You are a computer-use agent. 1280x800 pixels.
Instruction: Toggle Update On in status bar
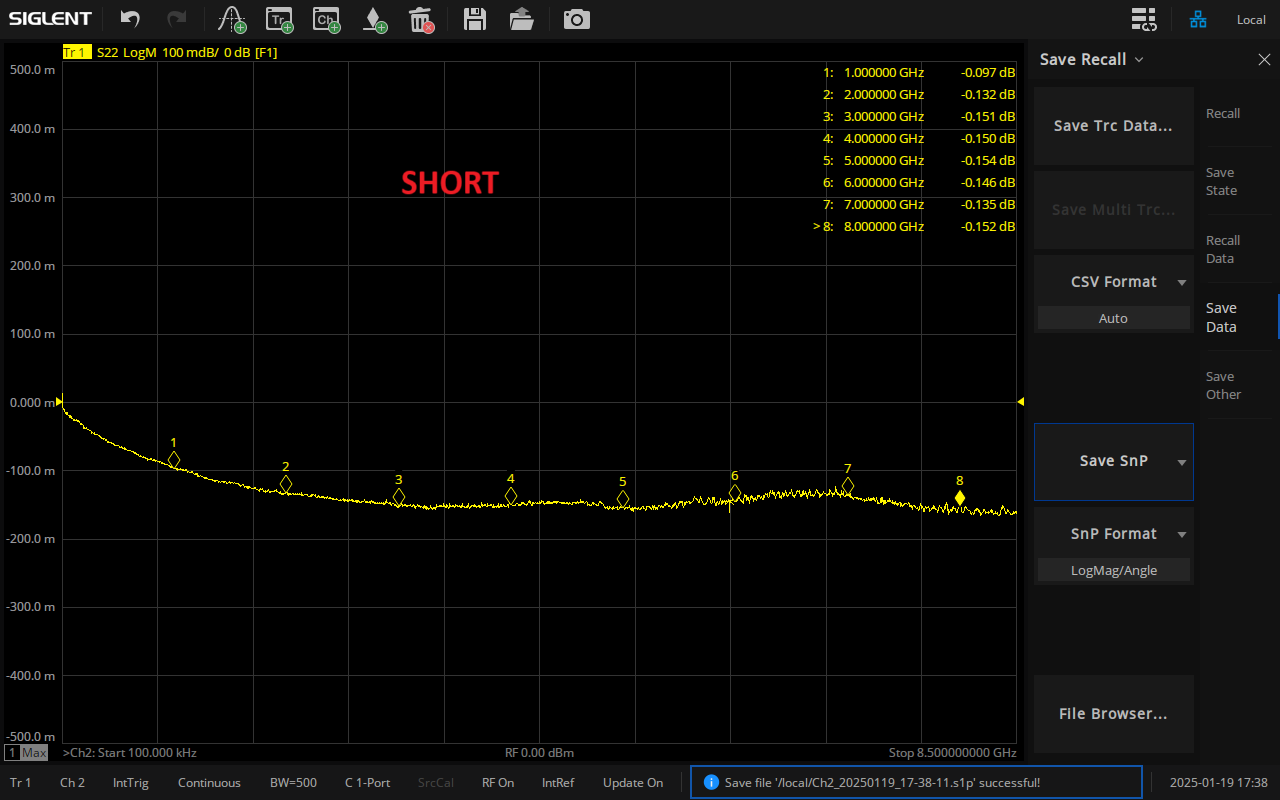tap(632, 783)
